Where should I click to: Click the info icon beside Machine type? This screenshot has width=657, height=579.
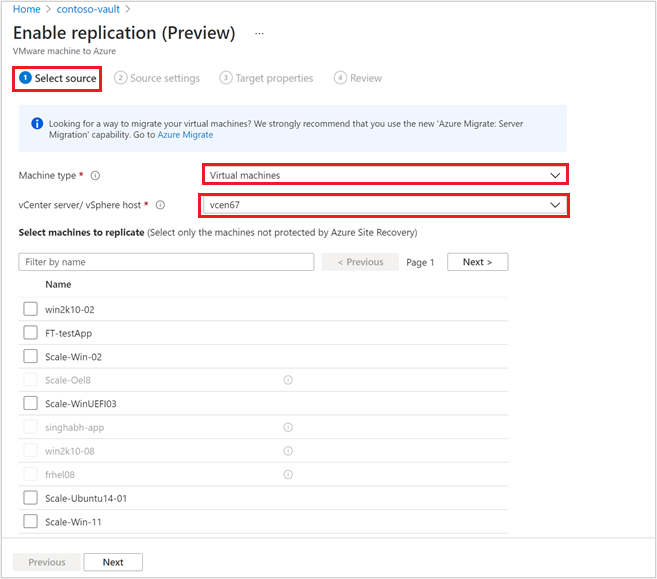point(96,176)
